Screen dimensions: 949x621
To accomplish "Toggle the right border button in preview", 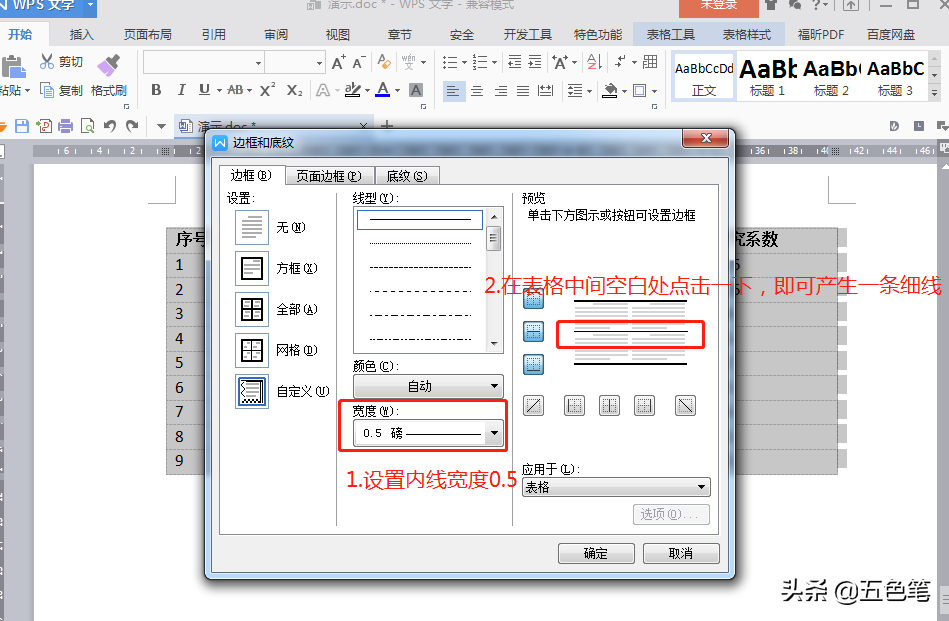I will point(645,405).
